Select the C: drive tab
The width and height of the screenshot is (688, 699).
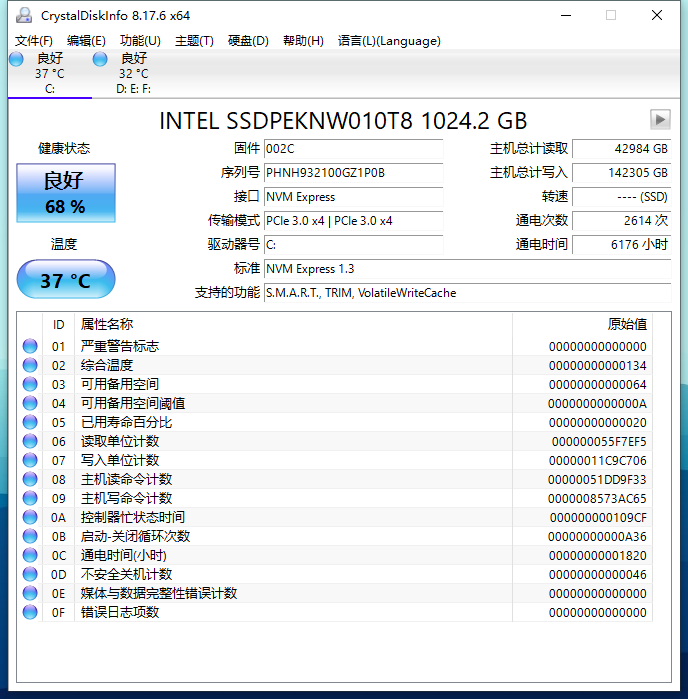click(49, 73)
